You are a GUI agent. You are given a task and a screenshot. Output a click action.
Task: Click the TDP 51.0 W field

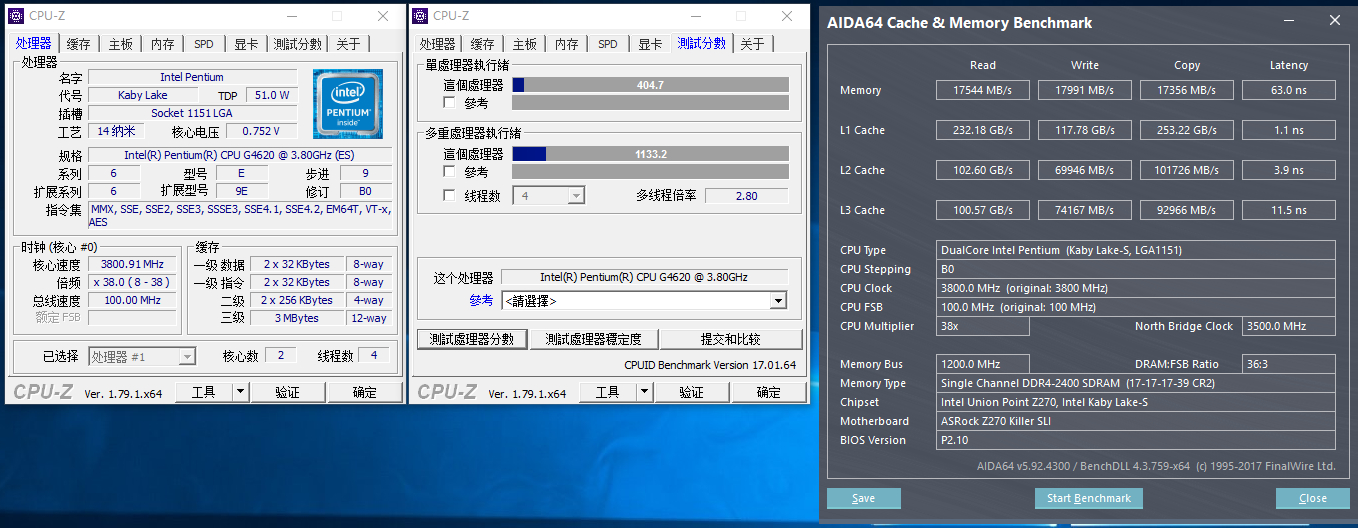(272, 95)
